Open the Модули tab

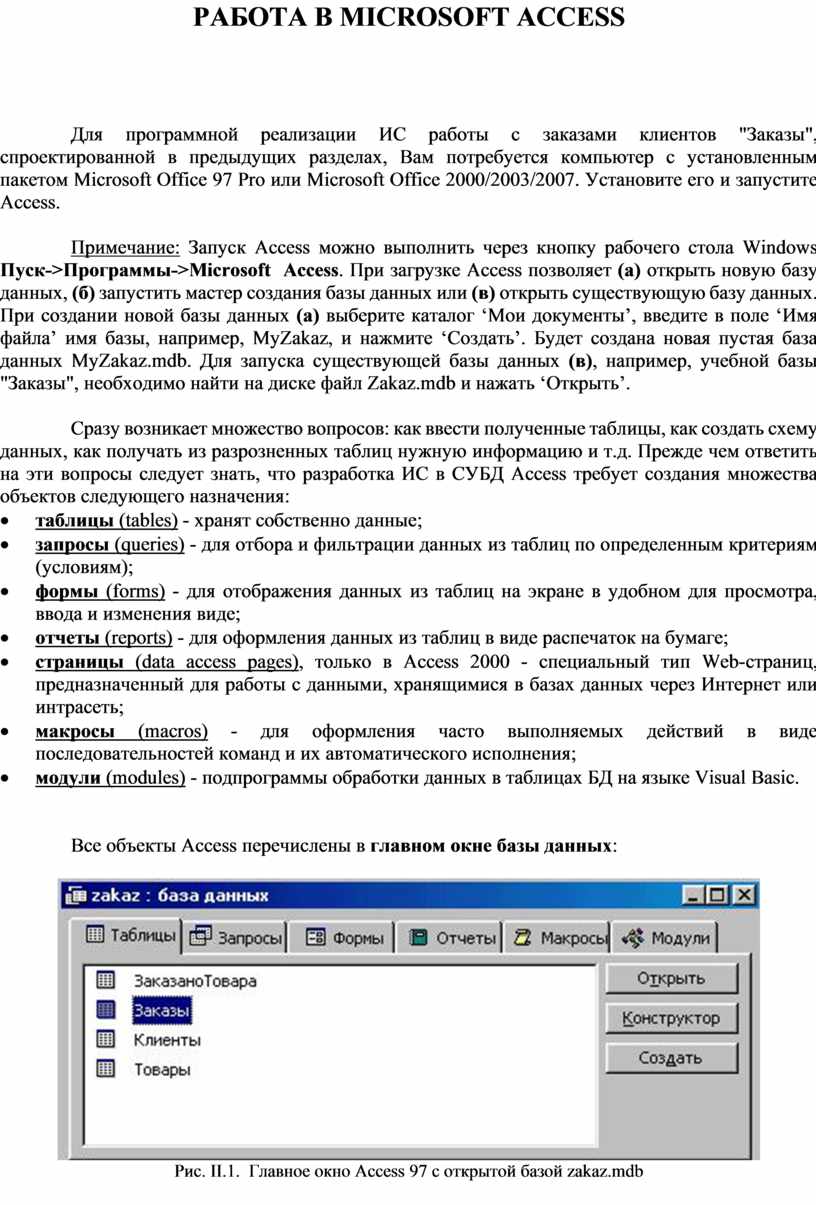pos(665,938)
